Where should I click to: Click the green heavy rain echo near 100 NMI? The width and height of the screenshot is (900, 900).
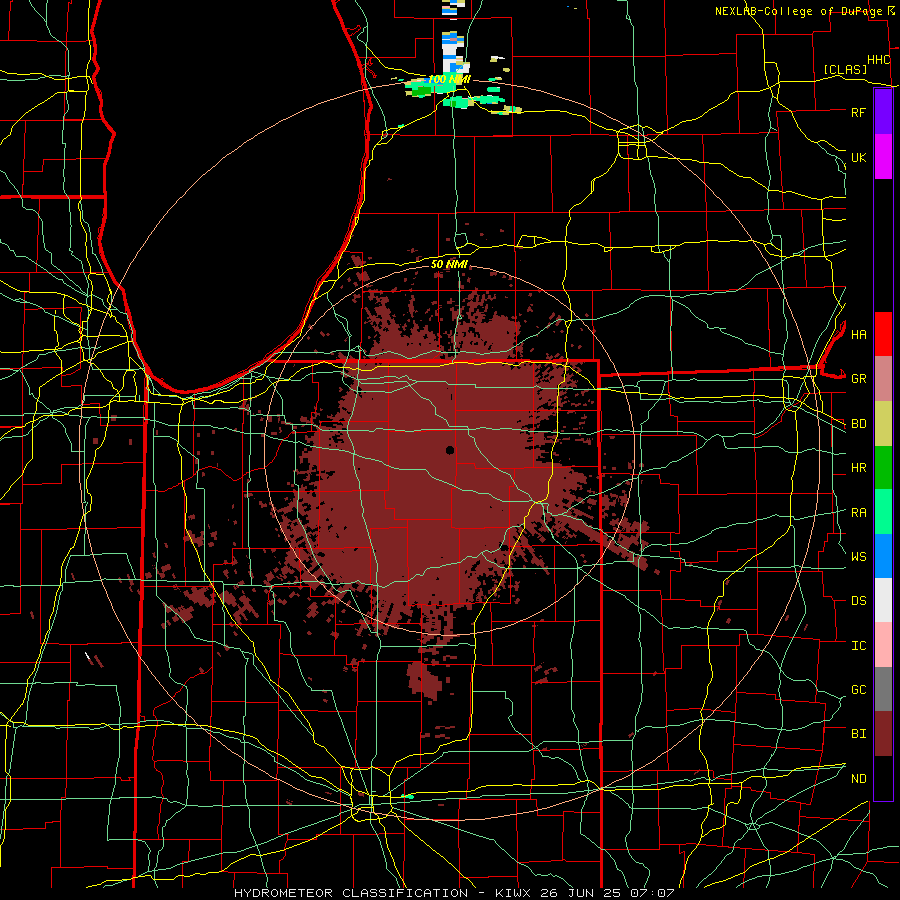click(x=422, y=91)
